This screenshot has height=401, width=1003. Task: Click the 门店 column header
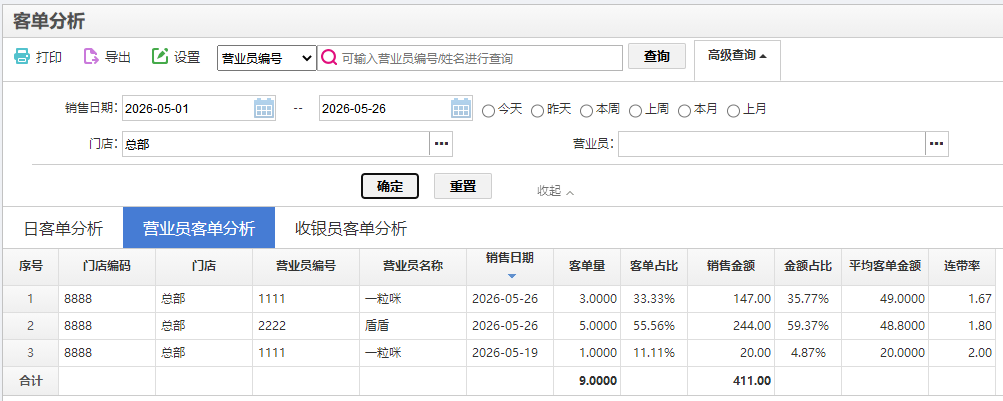[203, 266]
